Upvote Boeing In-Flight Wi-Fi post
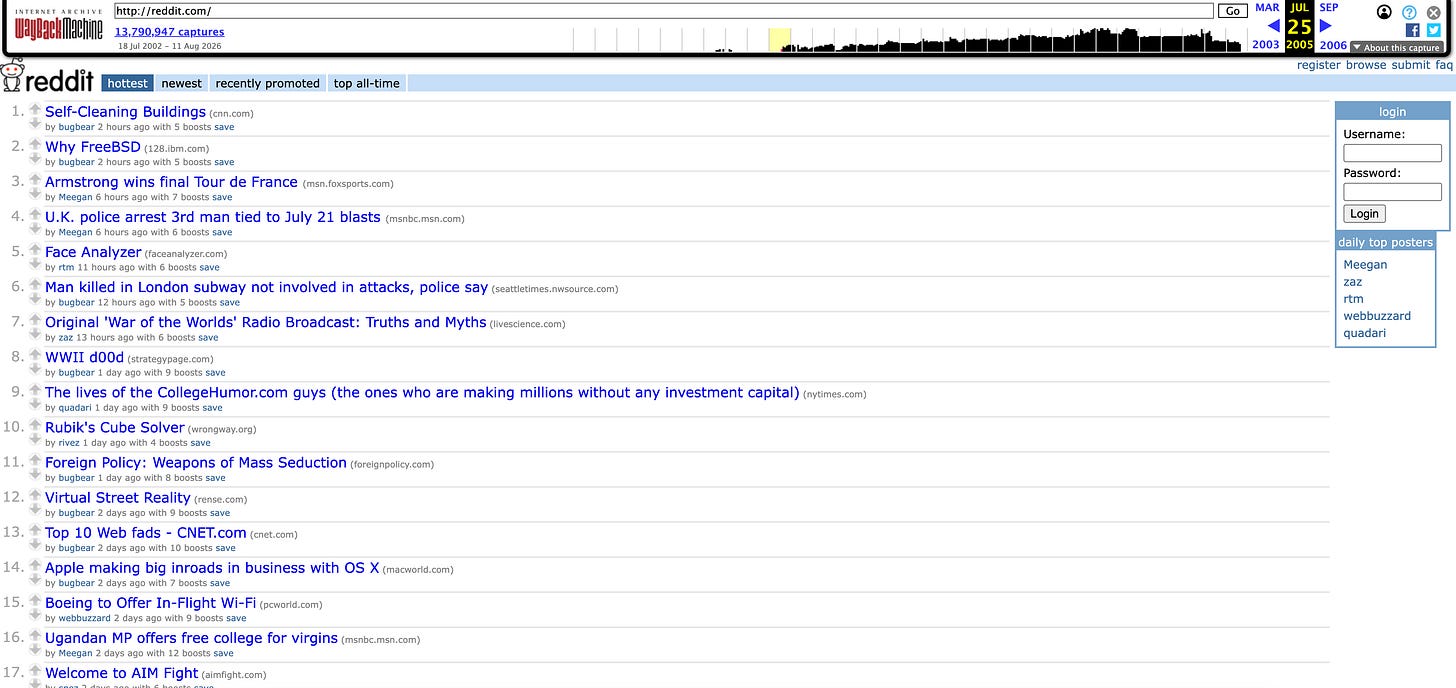 (x=35, y=598)
